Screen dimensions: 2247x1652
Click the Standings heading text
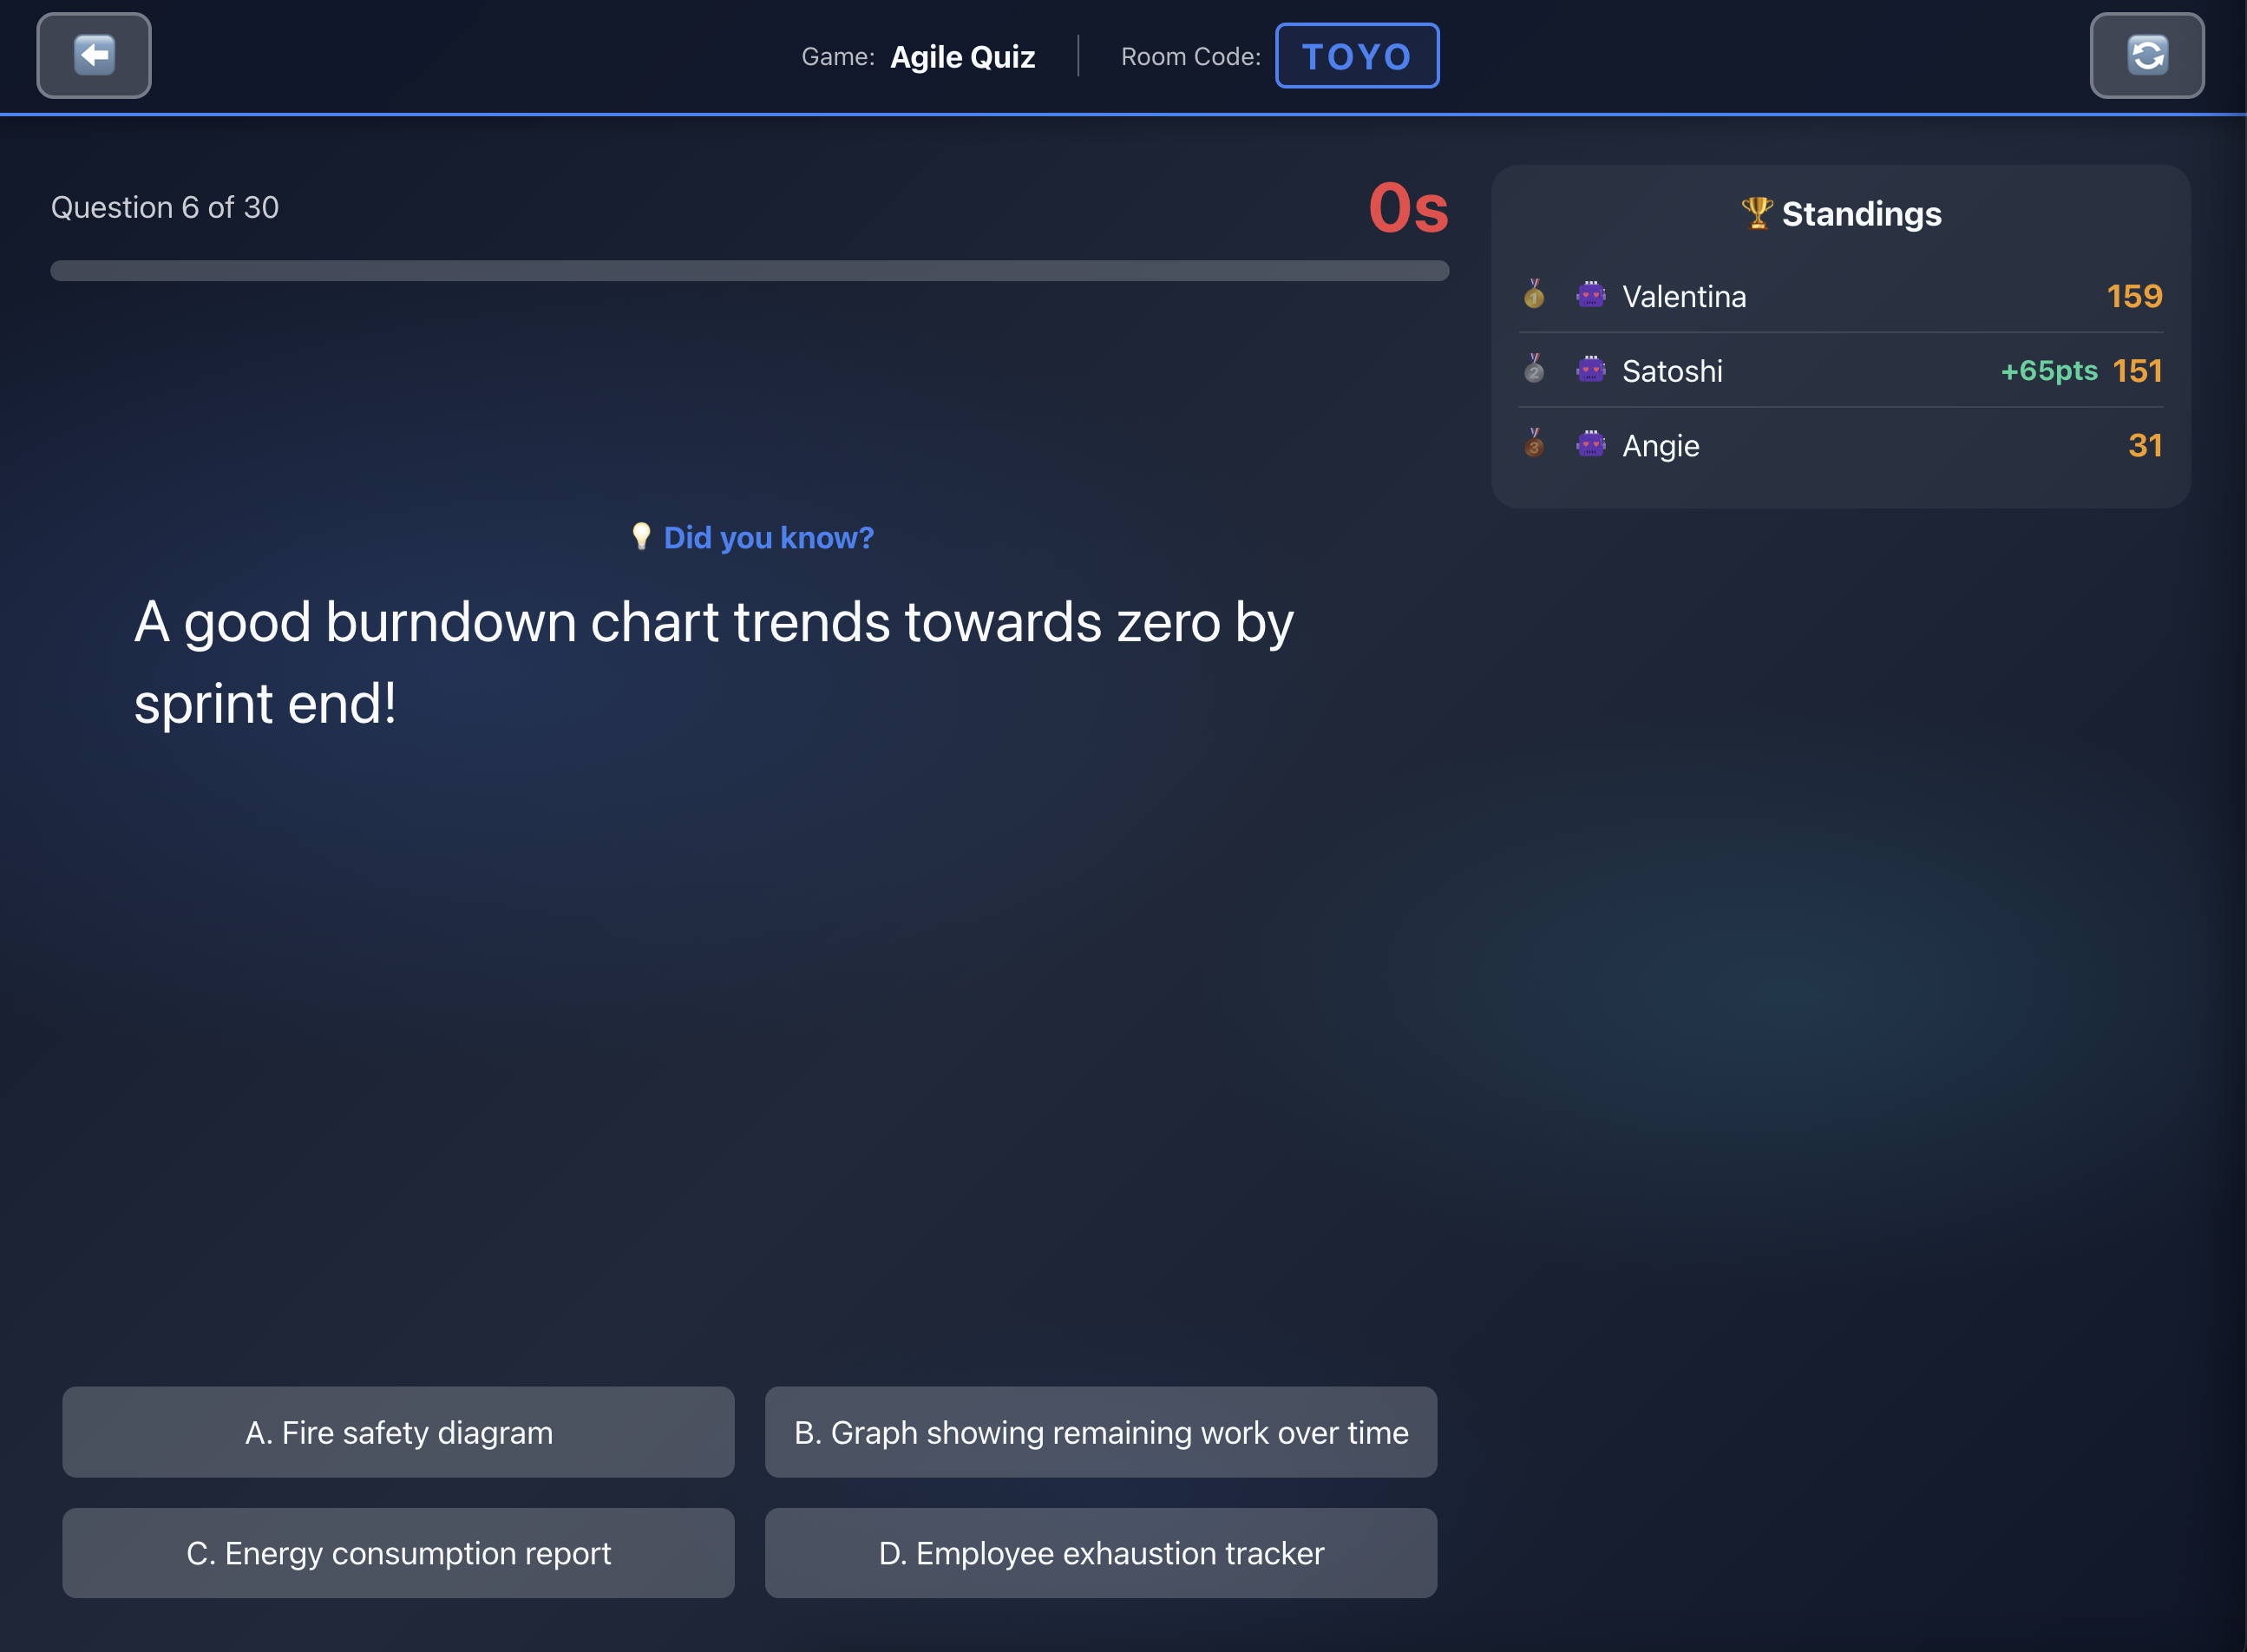point(1861,214)
